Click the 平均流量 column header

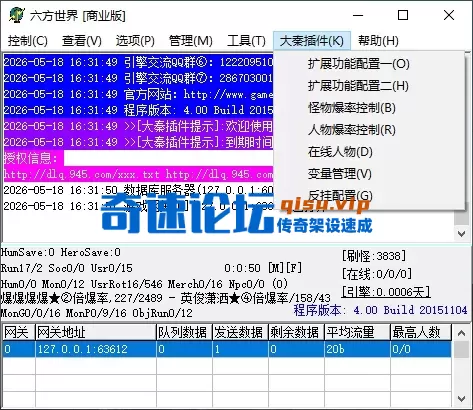[x=357, y=332]
